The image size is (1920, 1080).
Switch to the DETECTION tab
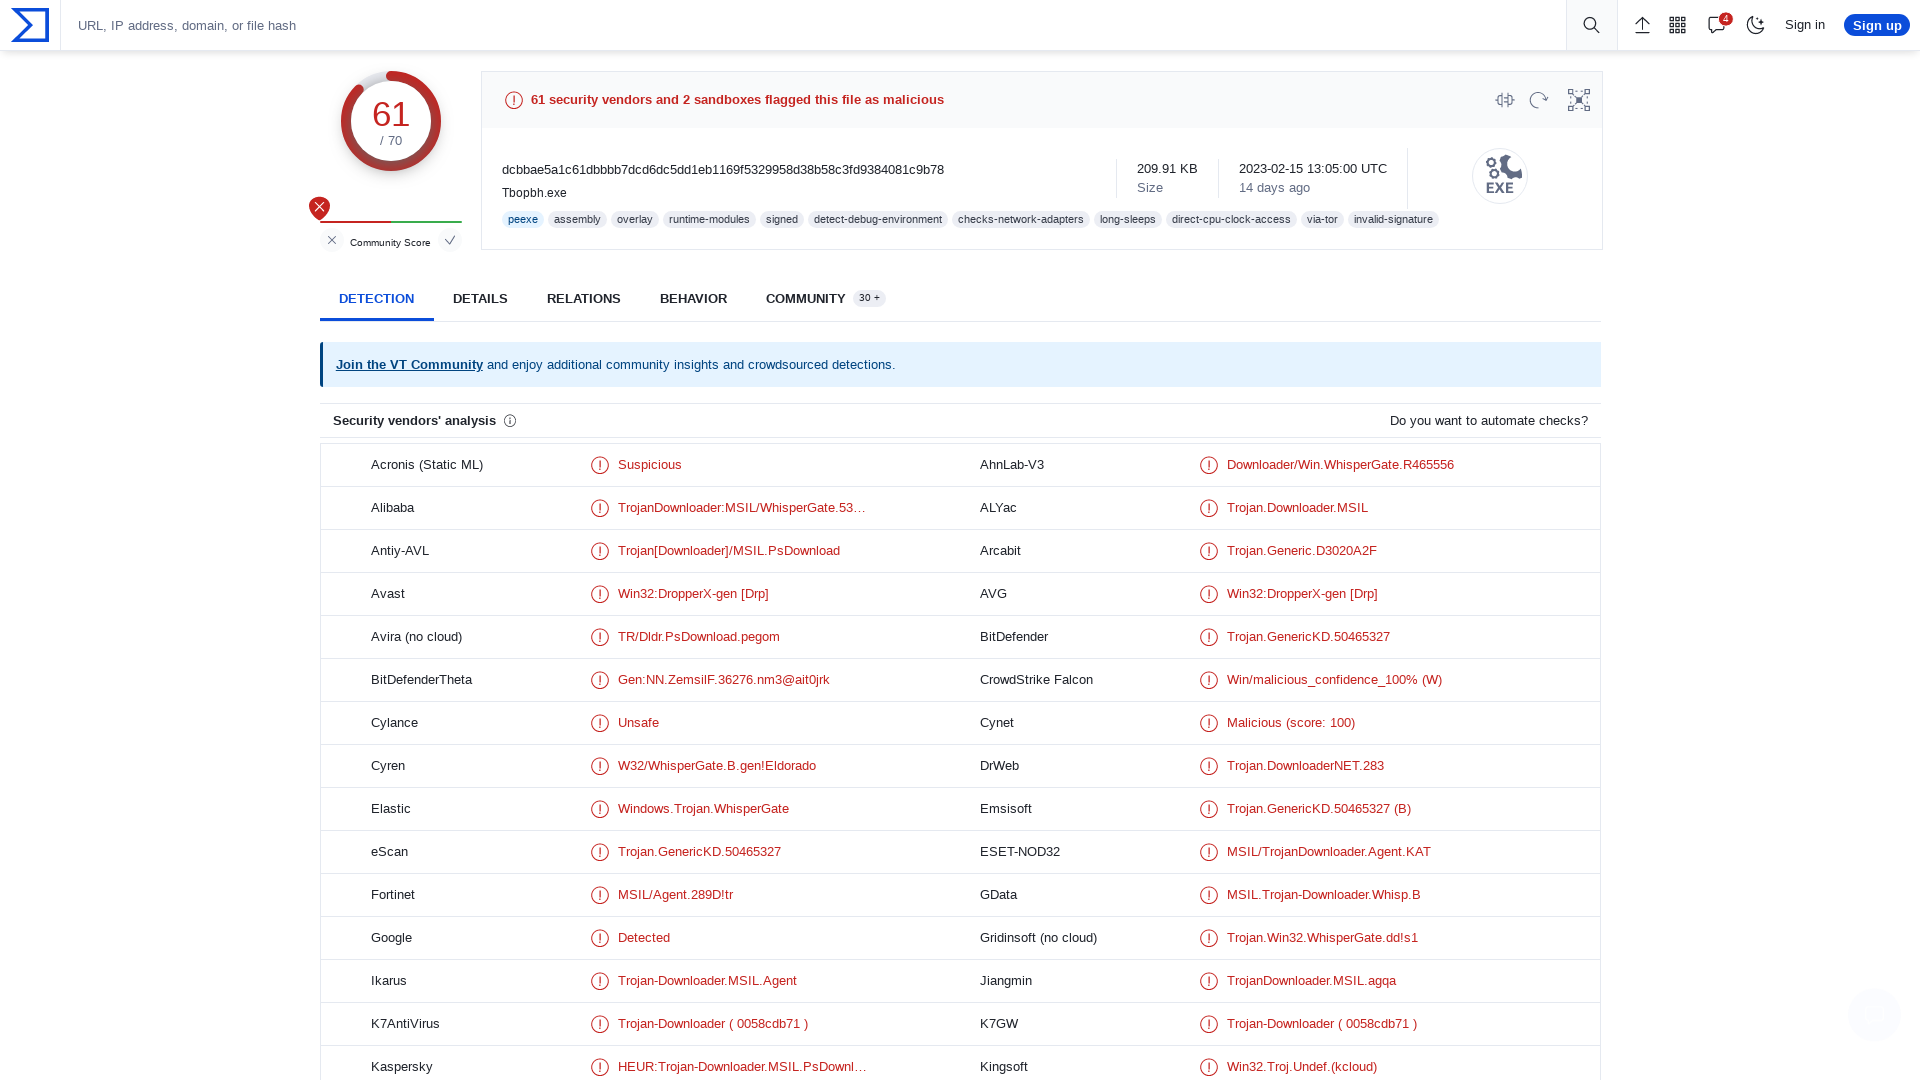click(376, 299)
